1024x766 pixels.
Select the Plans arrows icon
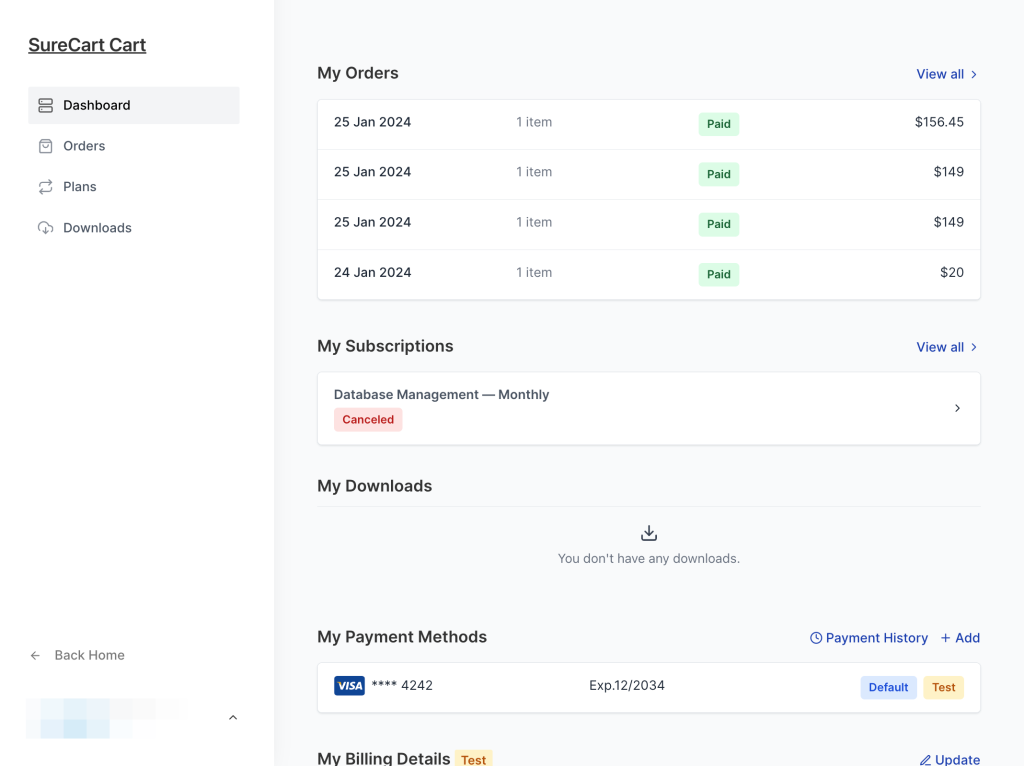[x=45, y=186]
